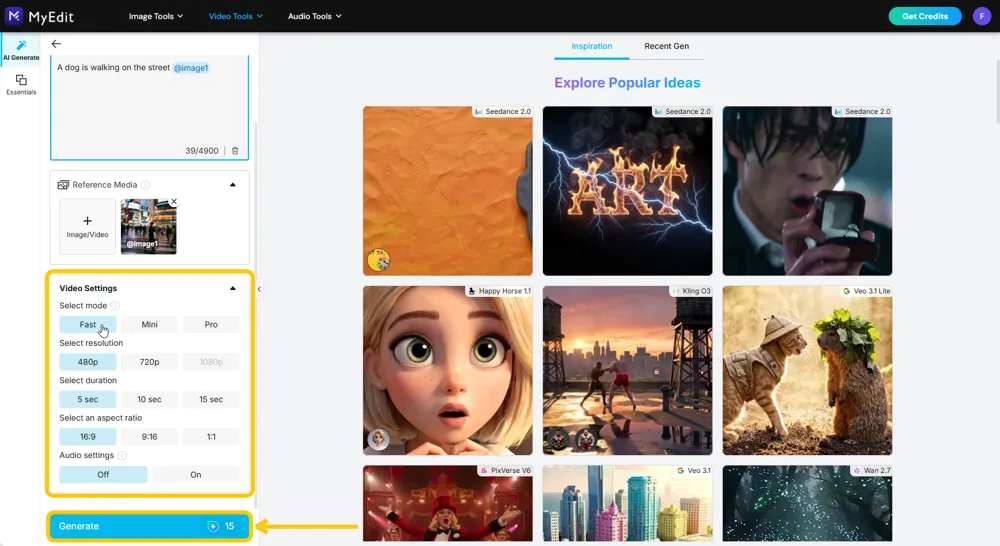Click the creator avatar on the cartoon girl card
The height and width of the screenshot is (546, 1000).
378,439
